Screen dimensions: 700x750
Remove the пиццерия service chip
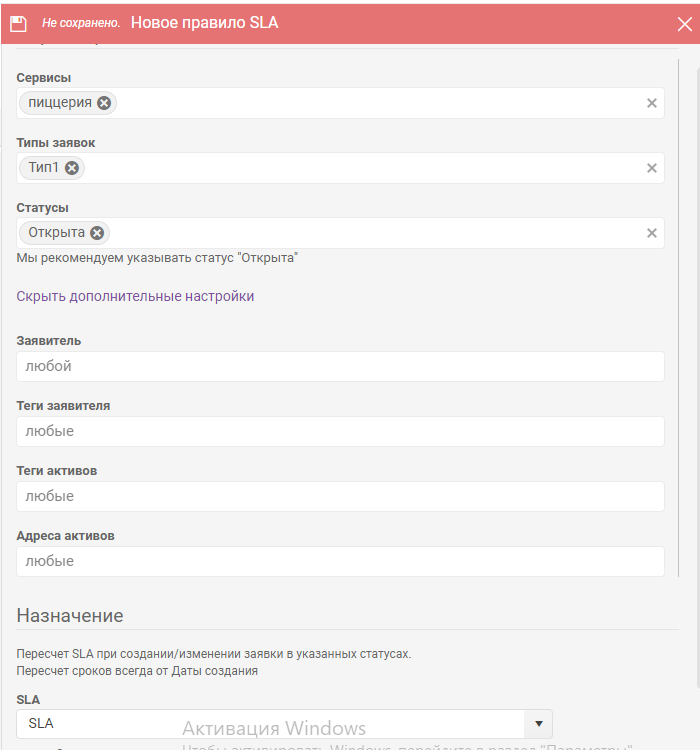click(104, 103)
